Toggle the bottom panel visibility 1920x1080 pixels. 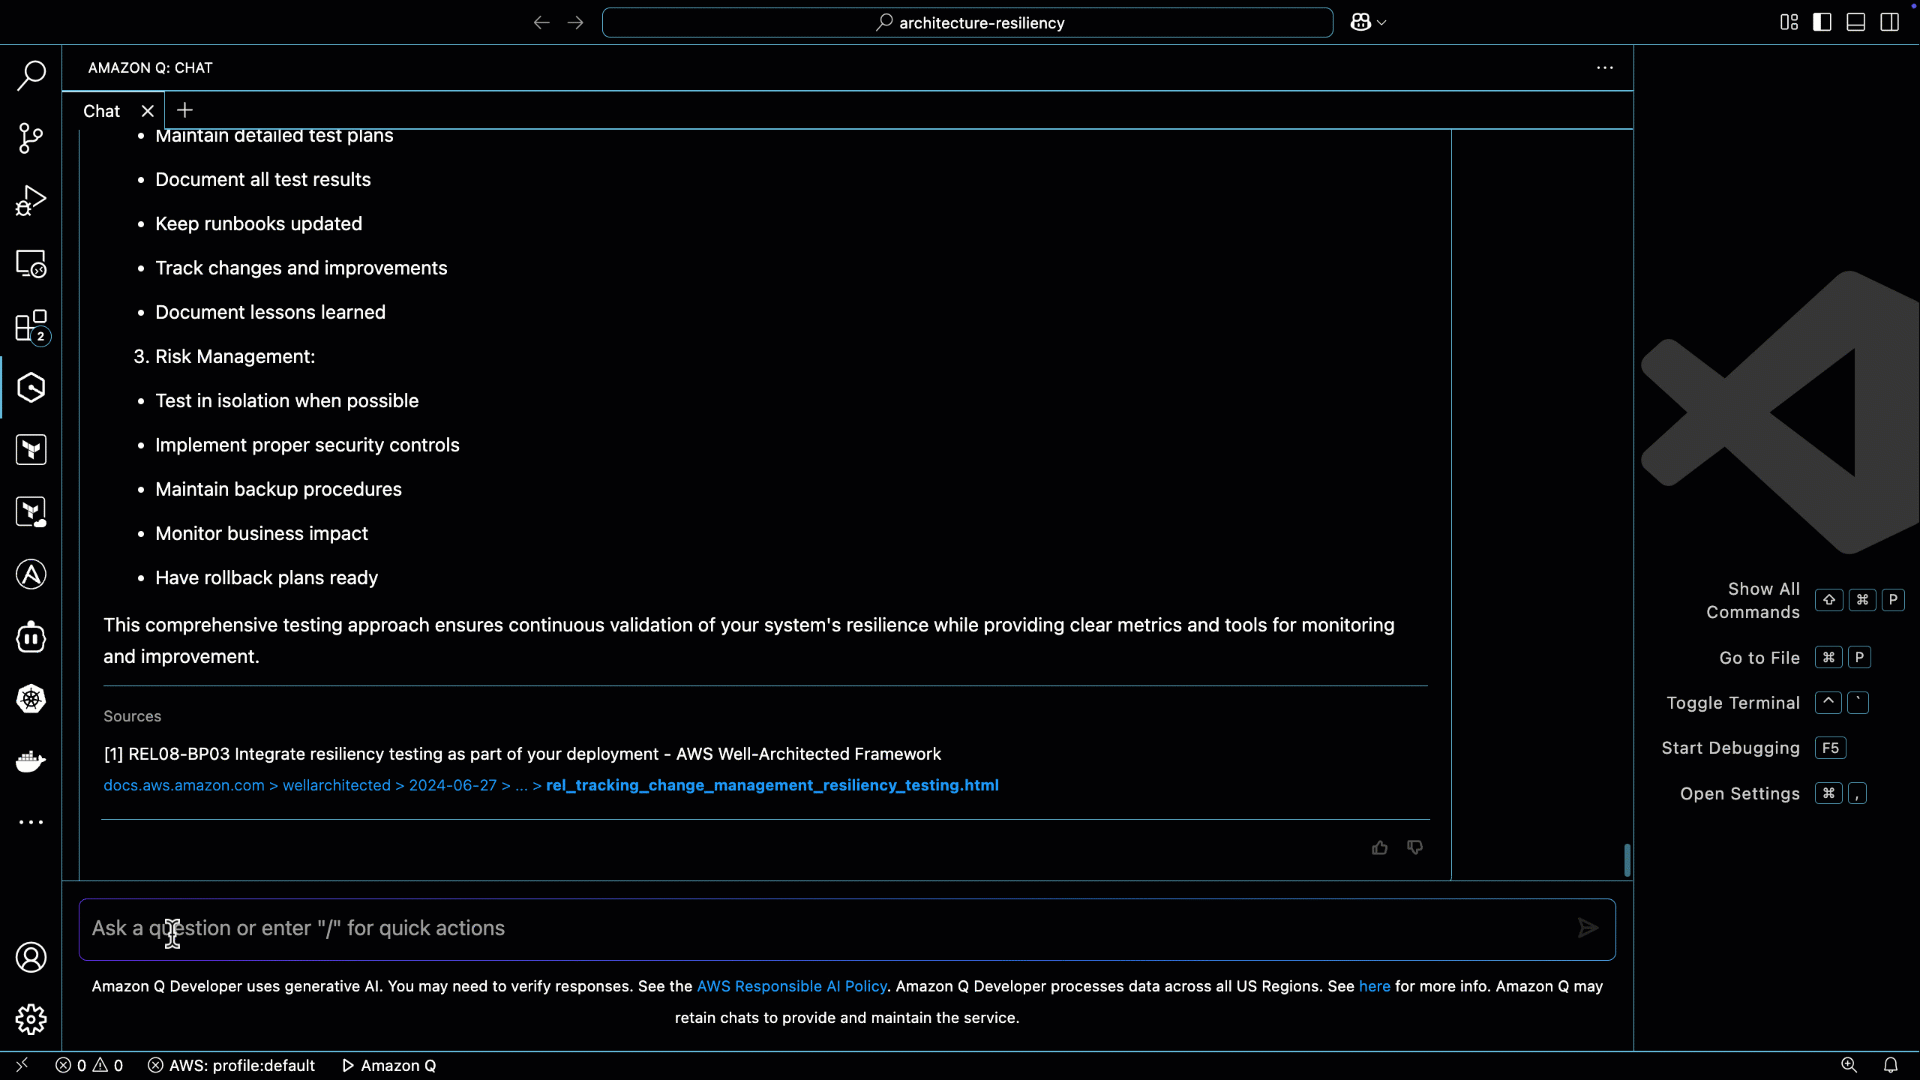(1855, 21)
